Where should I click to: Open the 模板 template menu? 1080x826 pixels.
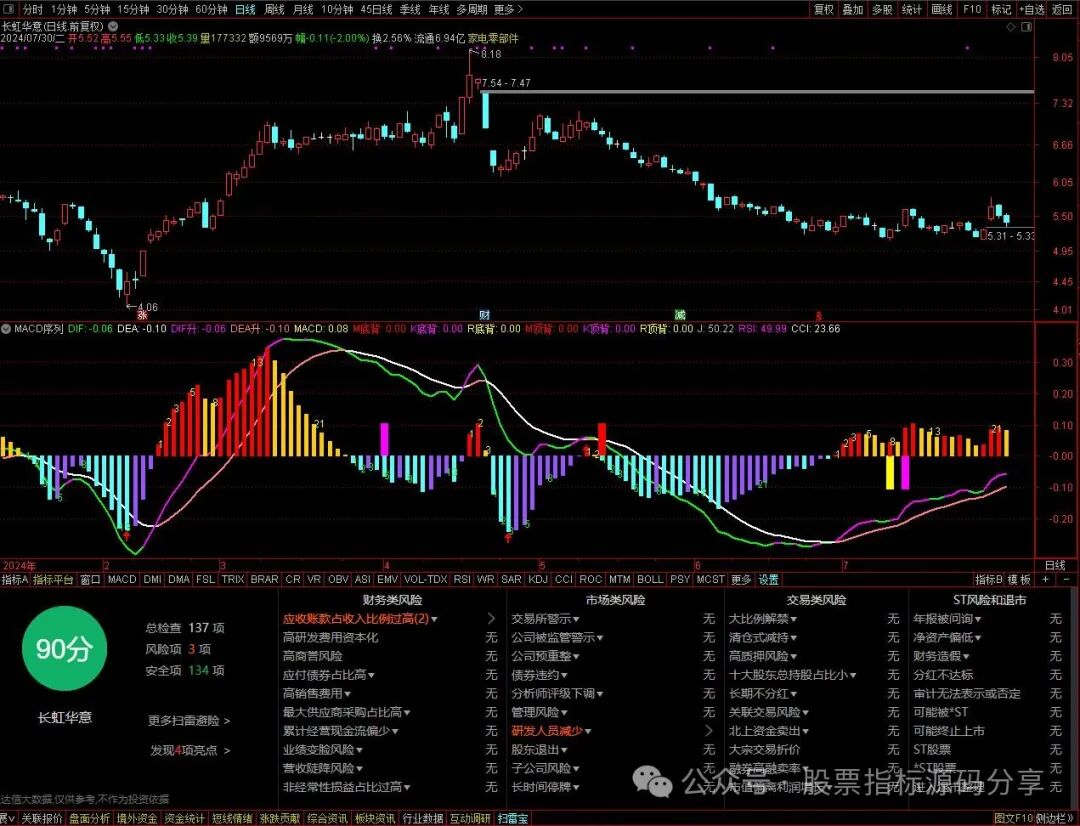[1019, 579]
